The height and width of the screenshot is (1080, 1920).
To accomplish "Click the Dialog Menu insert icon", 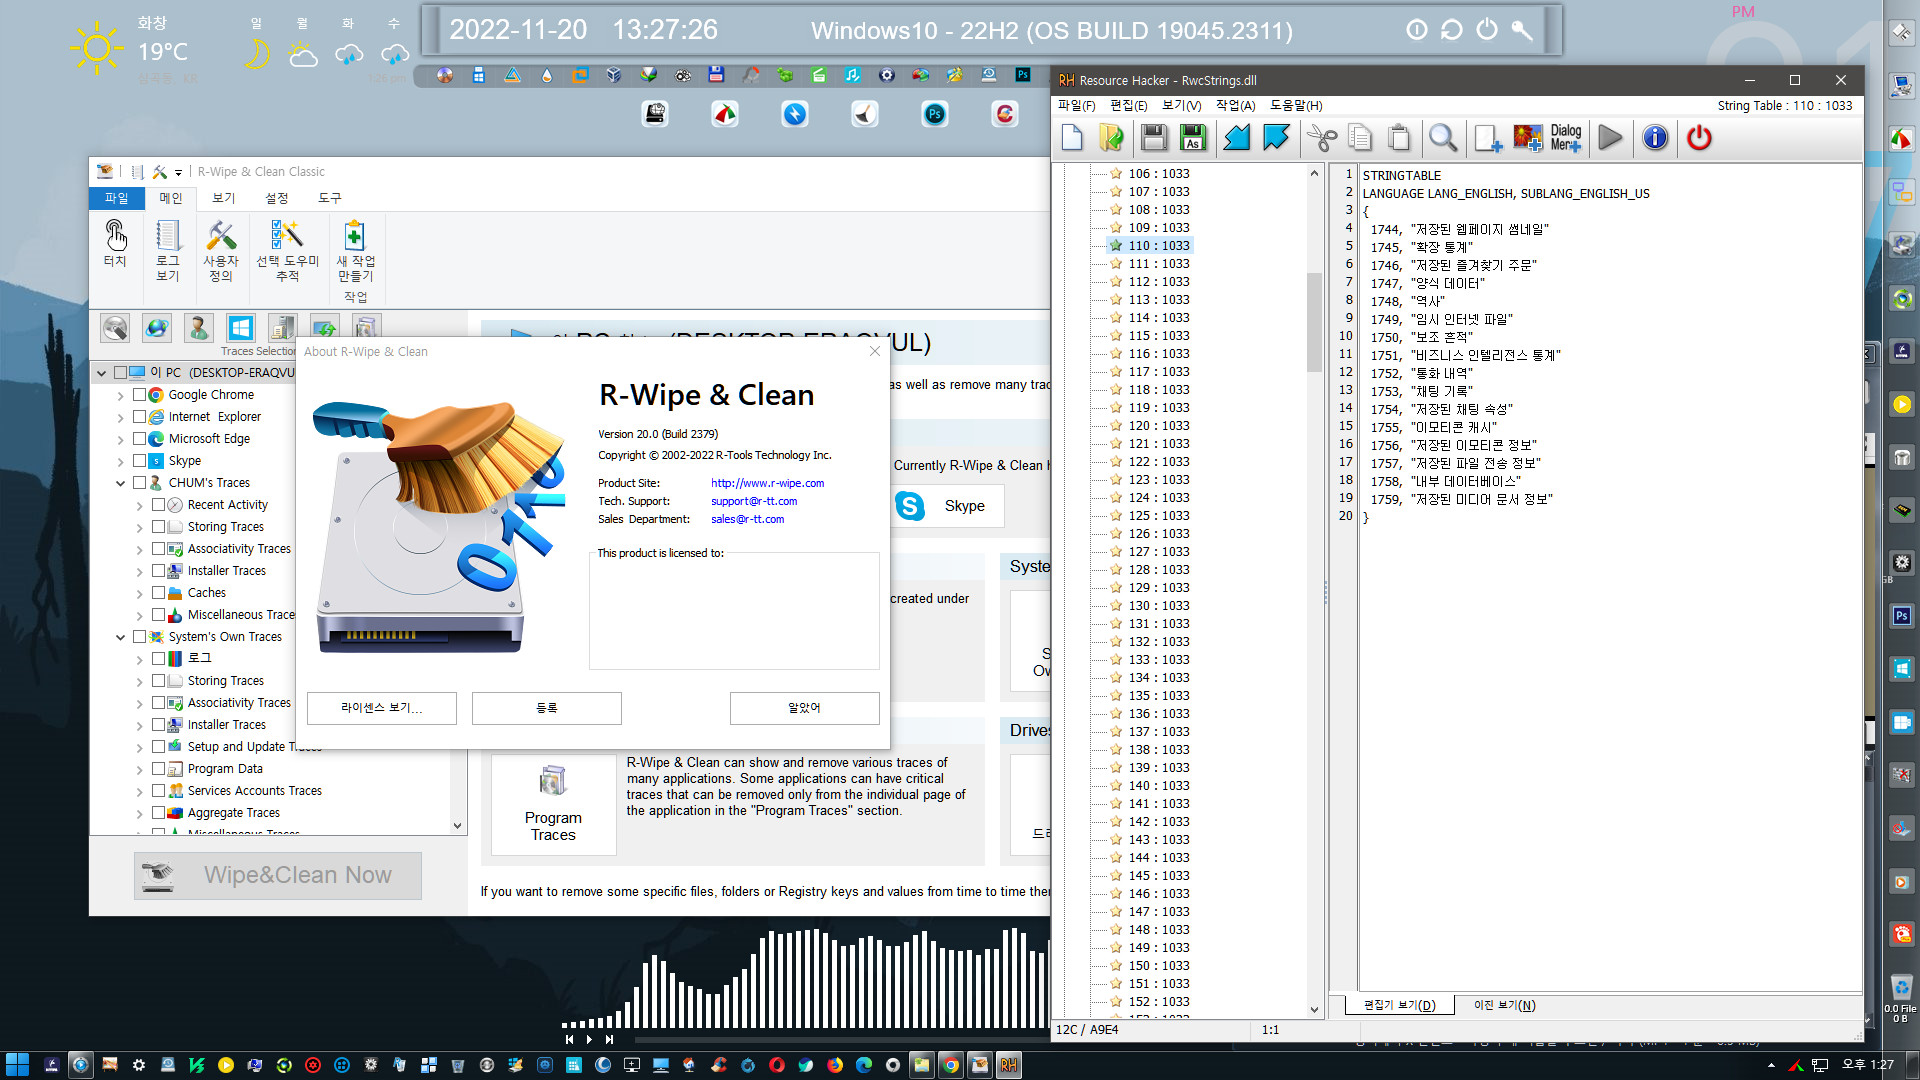I will [1566, 138].
